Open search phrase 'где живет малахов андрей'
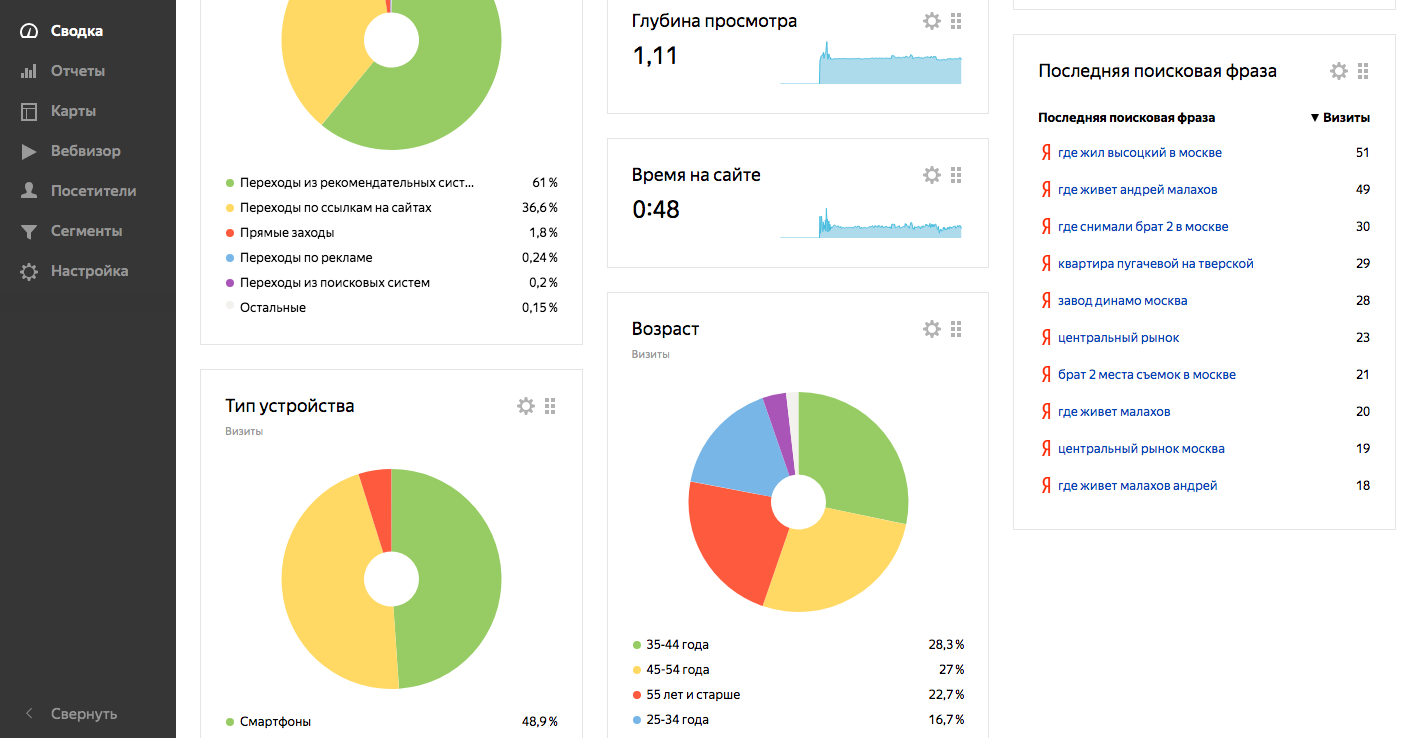 pos(1138,486)
